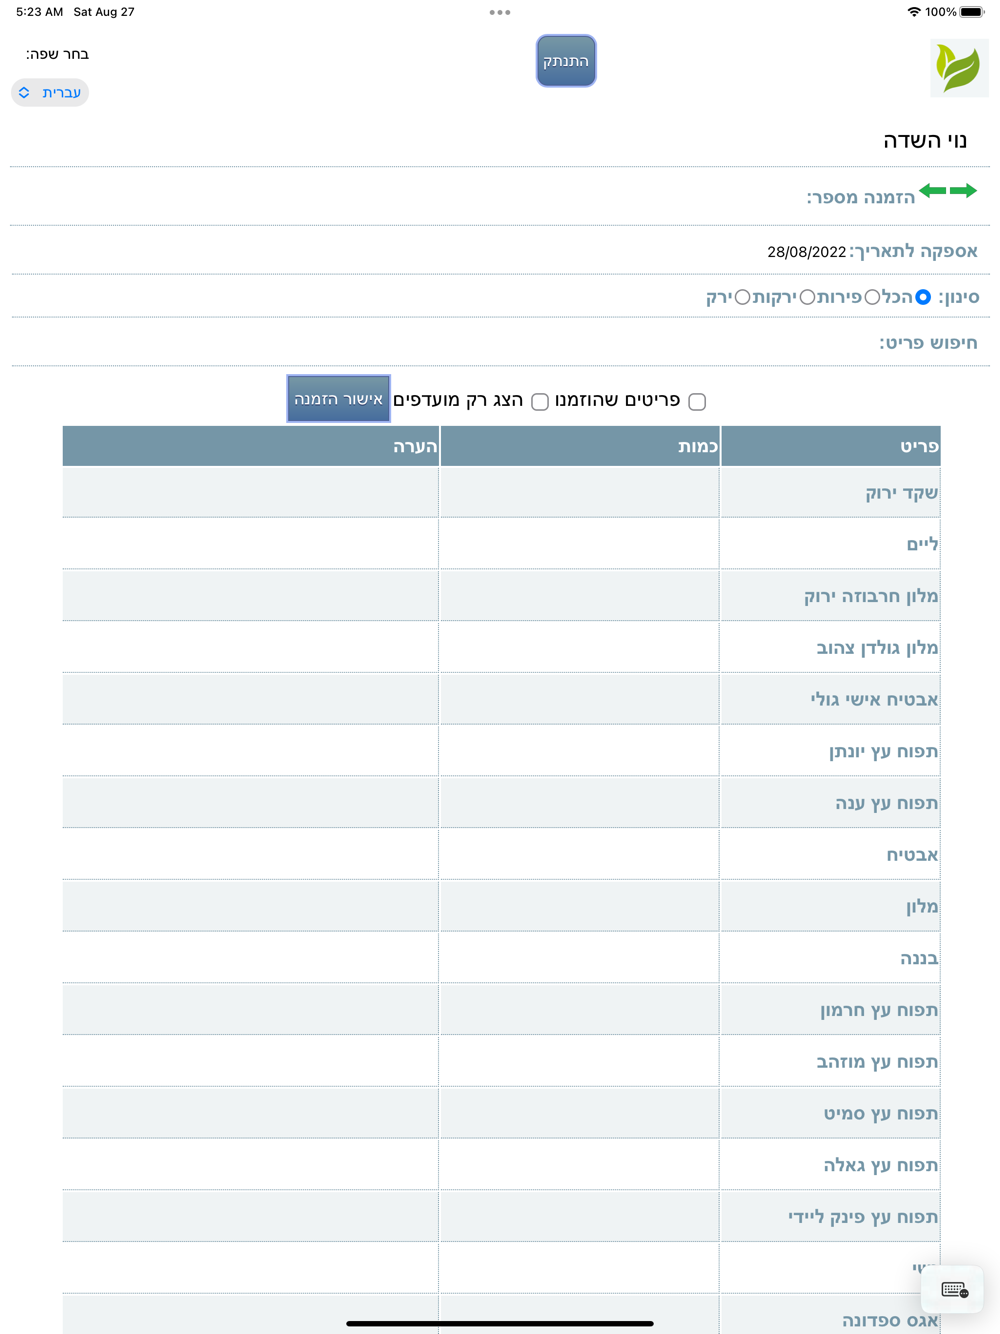Select the ירקות filter radio button
1000x1334 pixels.
click(x=807, y=297)
